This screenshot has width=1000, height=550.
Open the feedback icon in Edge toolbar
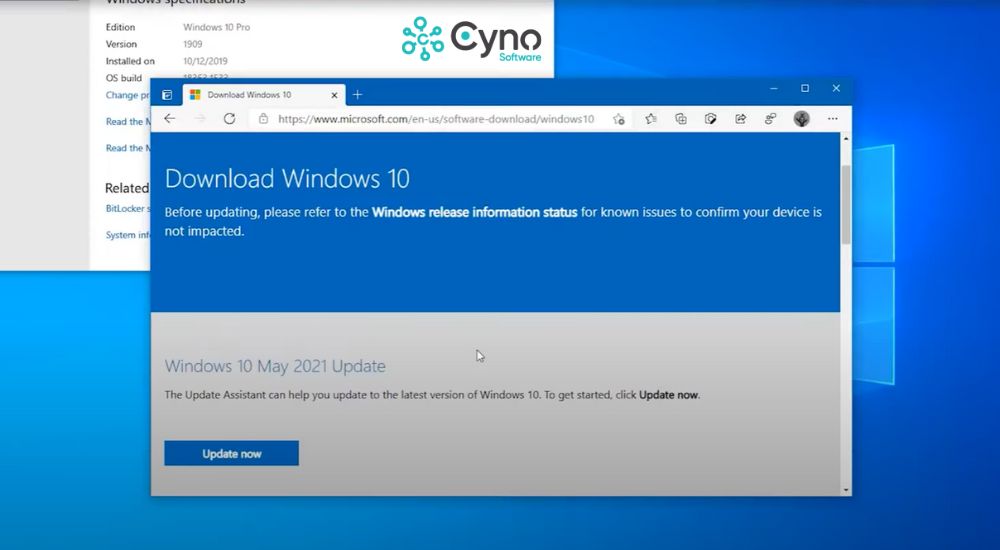coord(770,119)
